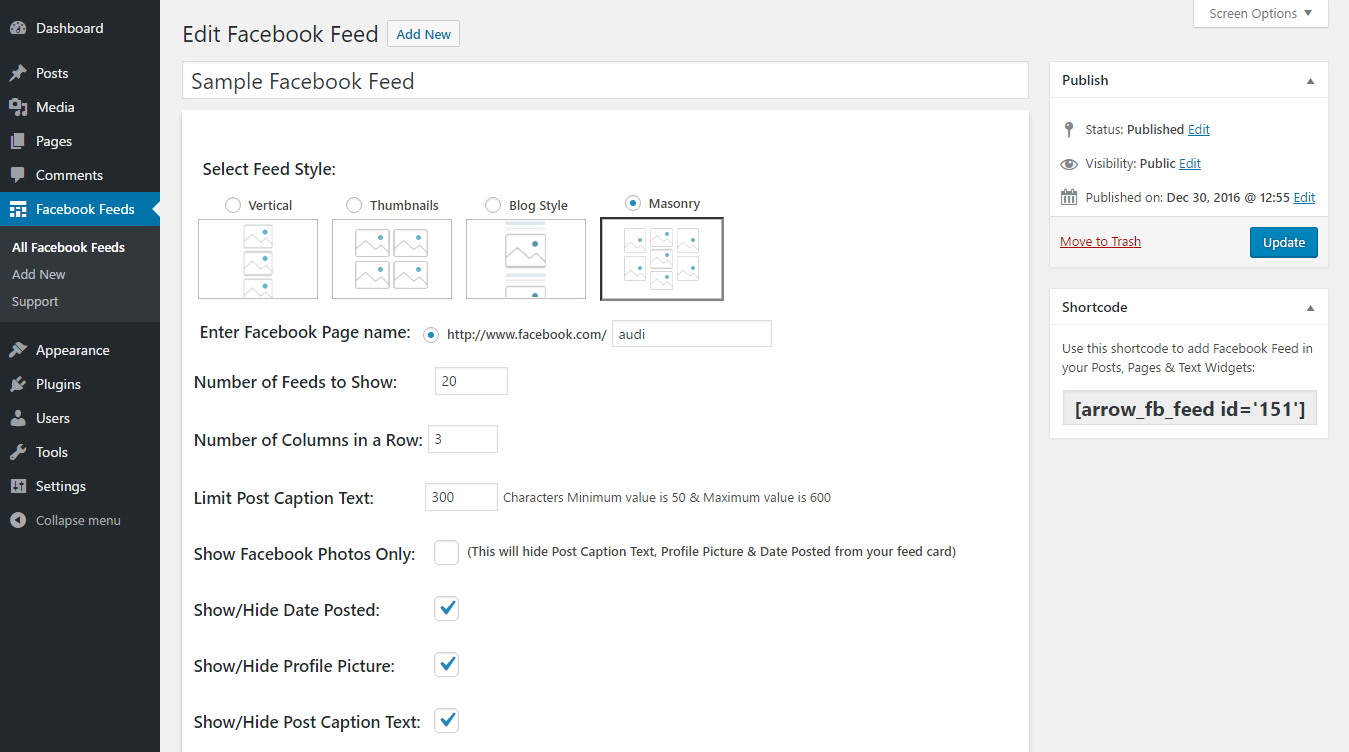The width and height of the screenshot is (1349, 752).
Task: Click the Move to Trash link
Action: click(x=1100, y=241)
